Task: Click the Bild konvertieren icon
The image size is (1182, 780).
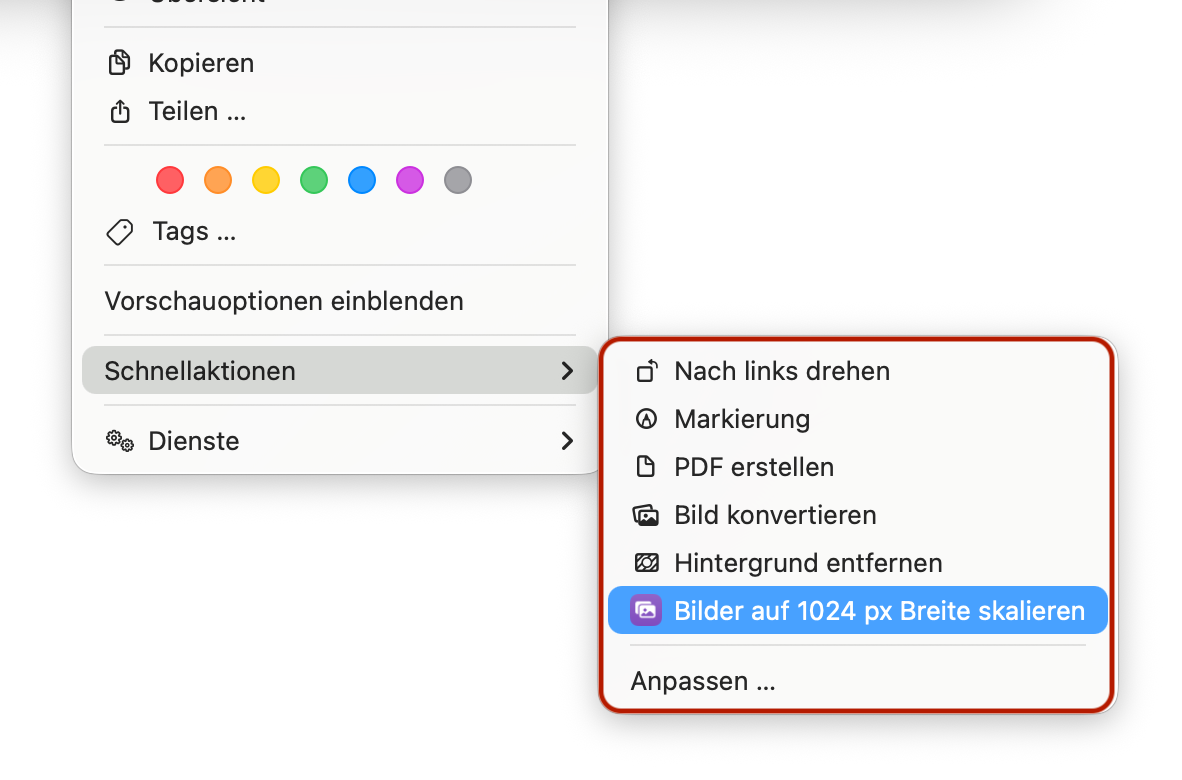Action: pyautogui.click(x=646, y=516)
